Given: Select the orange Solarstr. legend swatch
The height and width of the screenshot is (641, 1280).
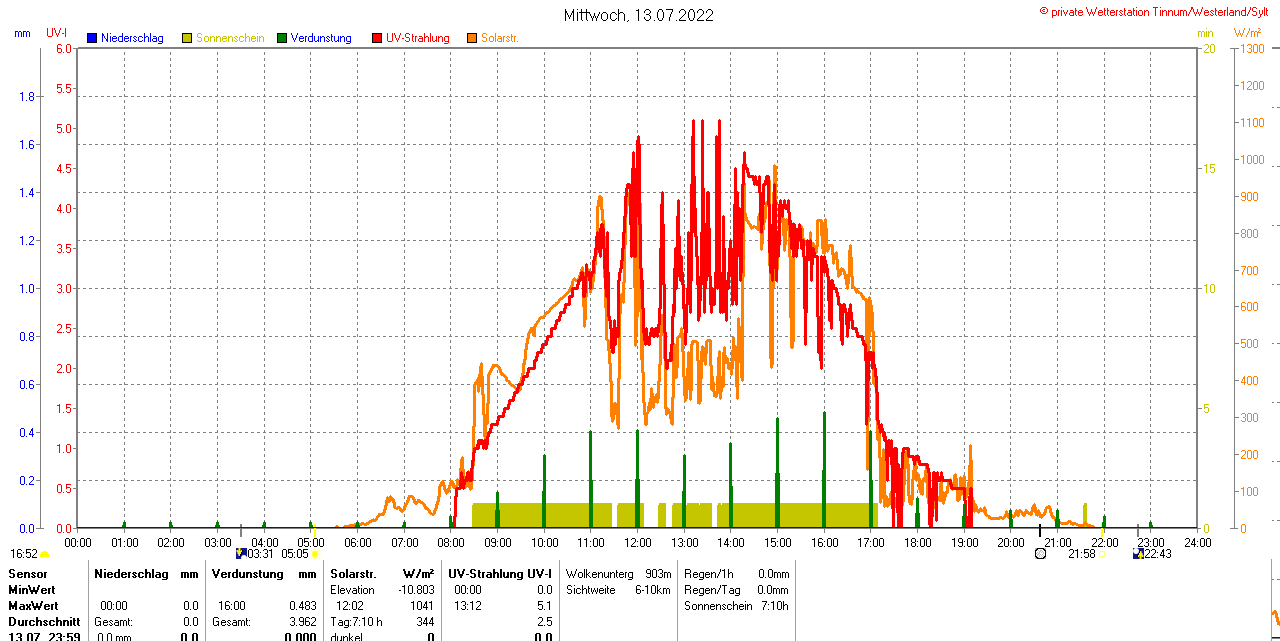Looking at the screenshot, I should [x=472, y=38].
